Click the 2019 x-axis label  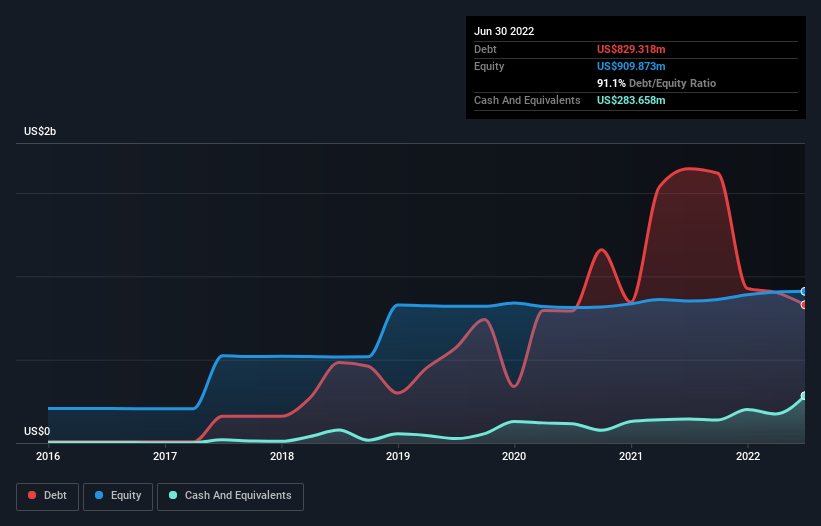point(398,456)
